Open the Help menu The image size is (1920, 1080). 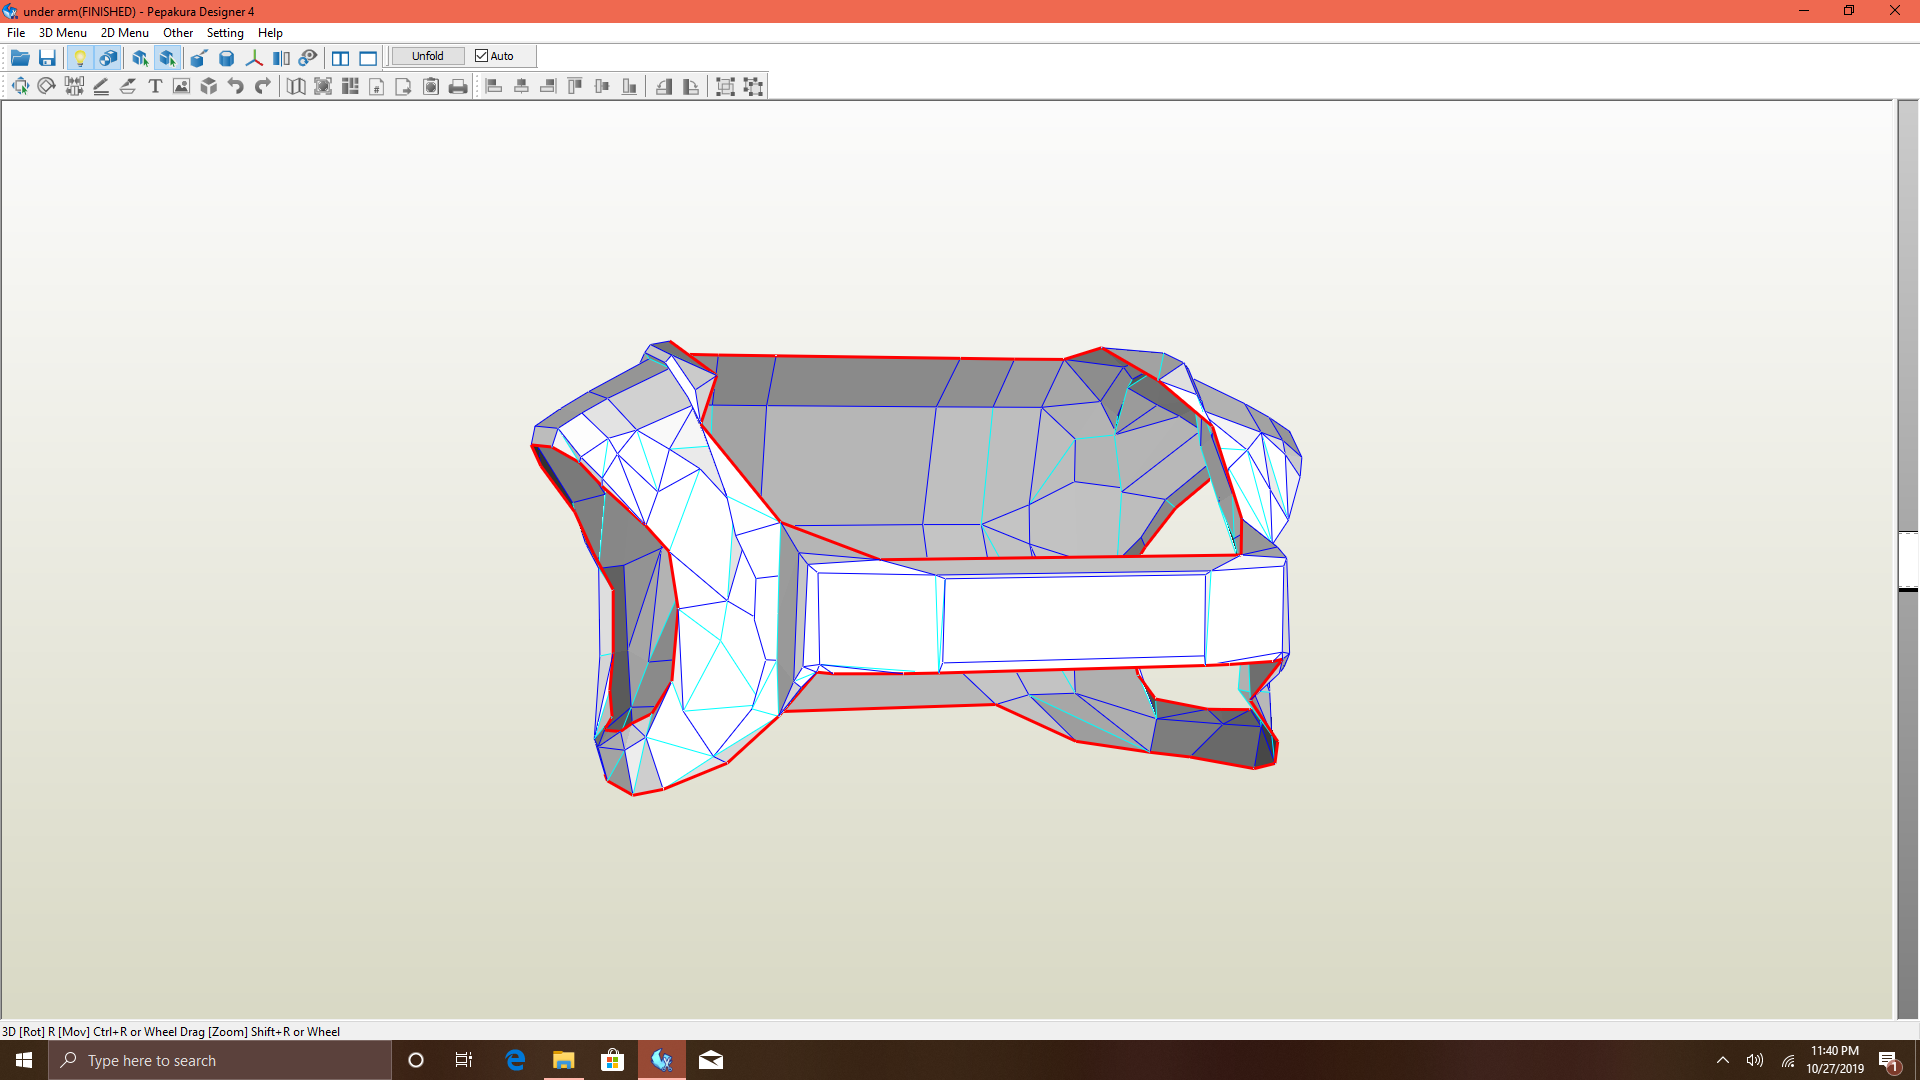coord(270,32)
